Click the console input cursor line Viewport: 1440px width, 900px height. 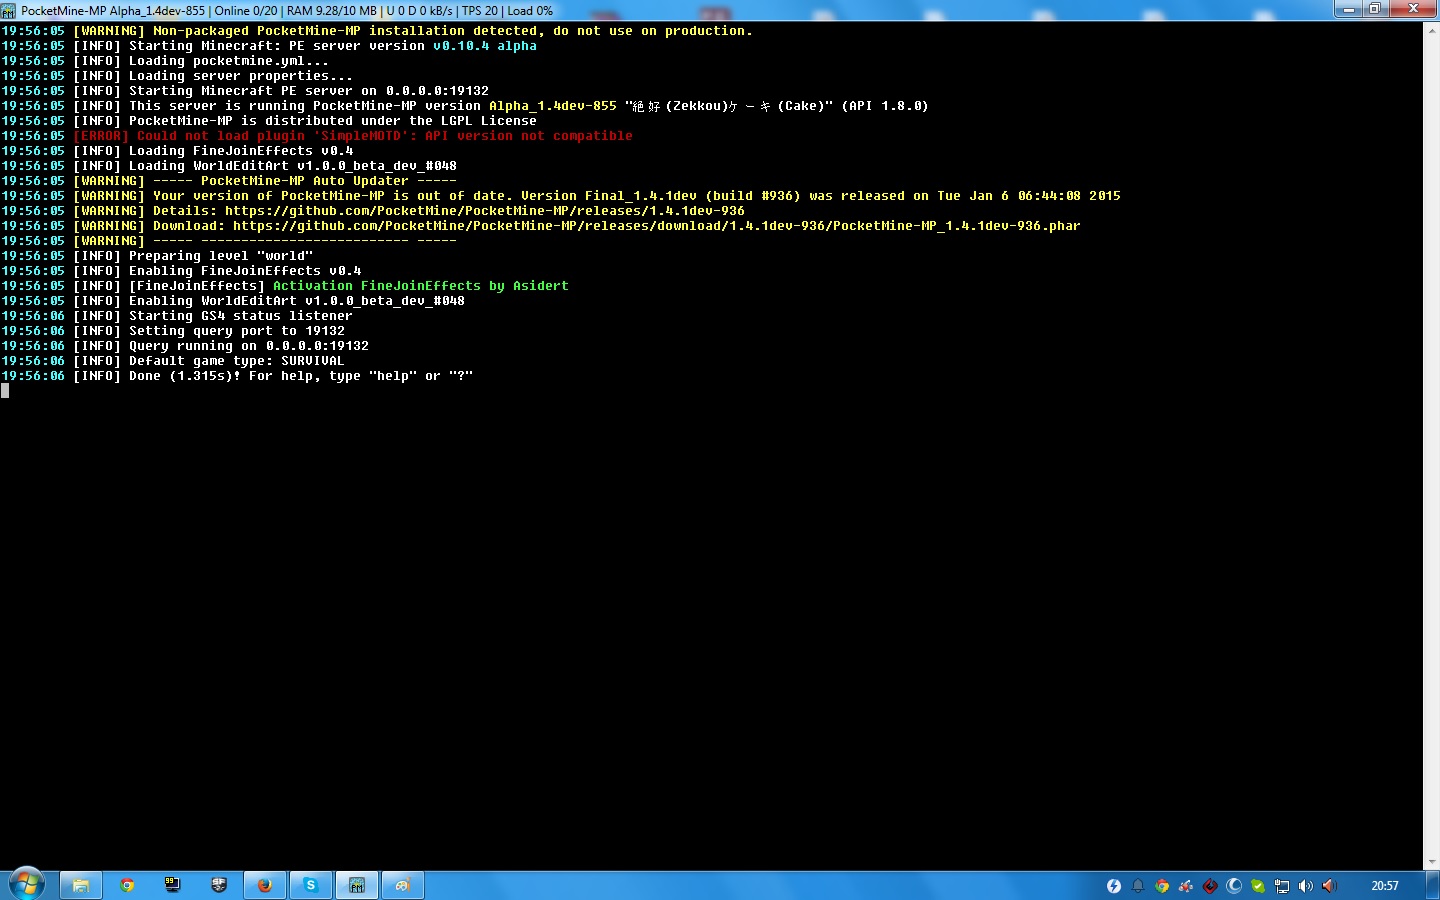[5, 391]
